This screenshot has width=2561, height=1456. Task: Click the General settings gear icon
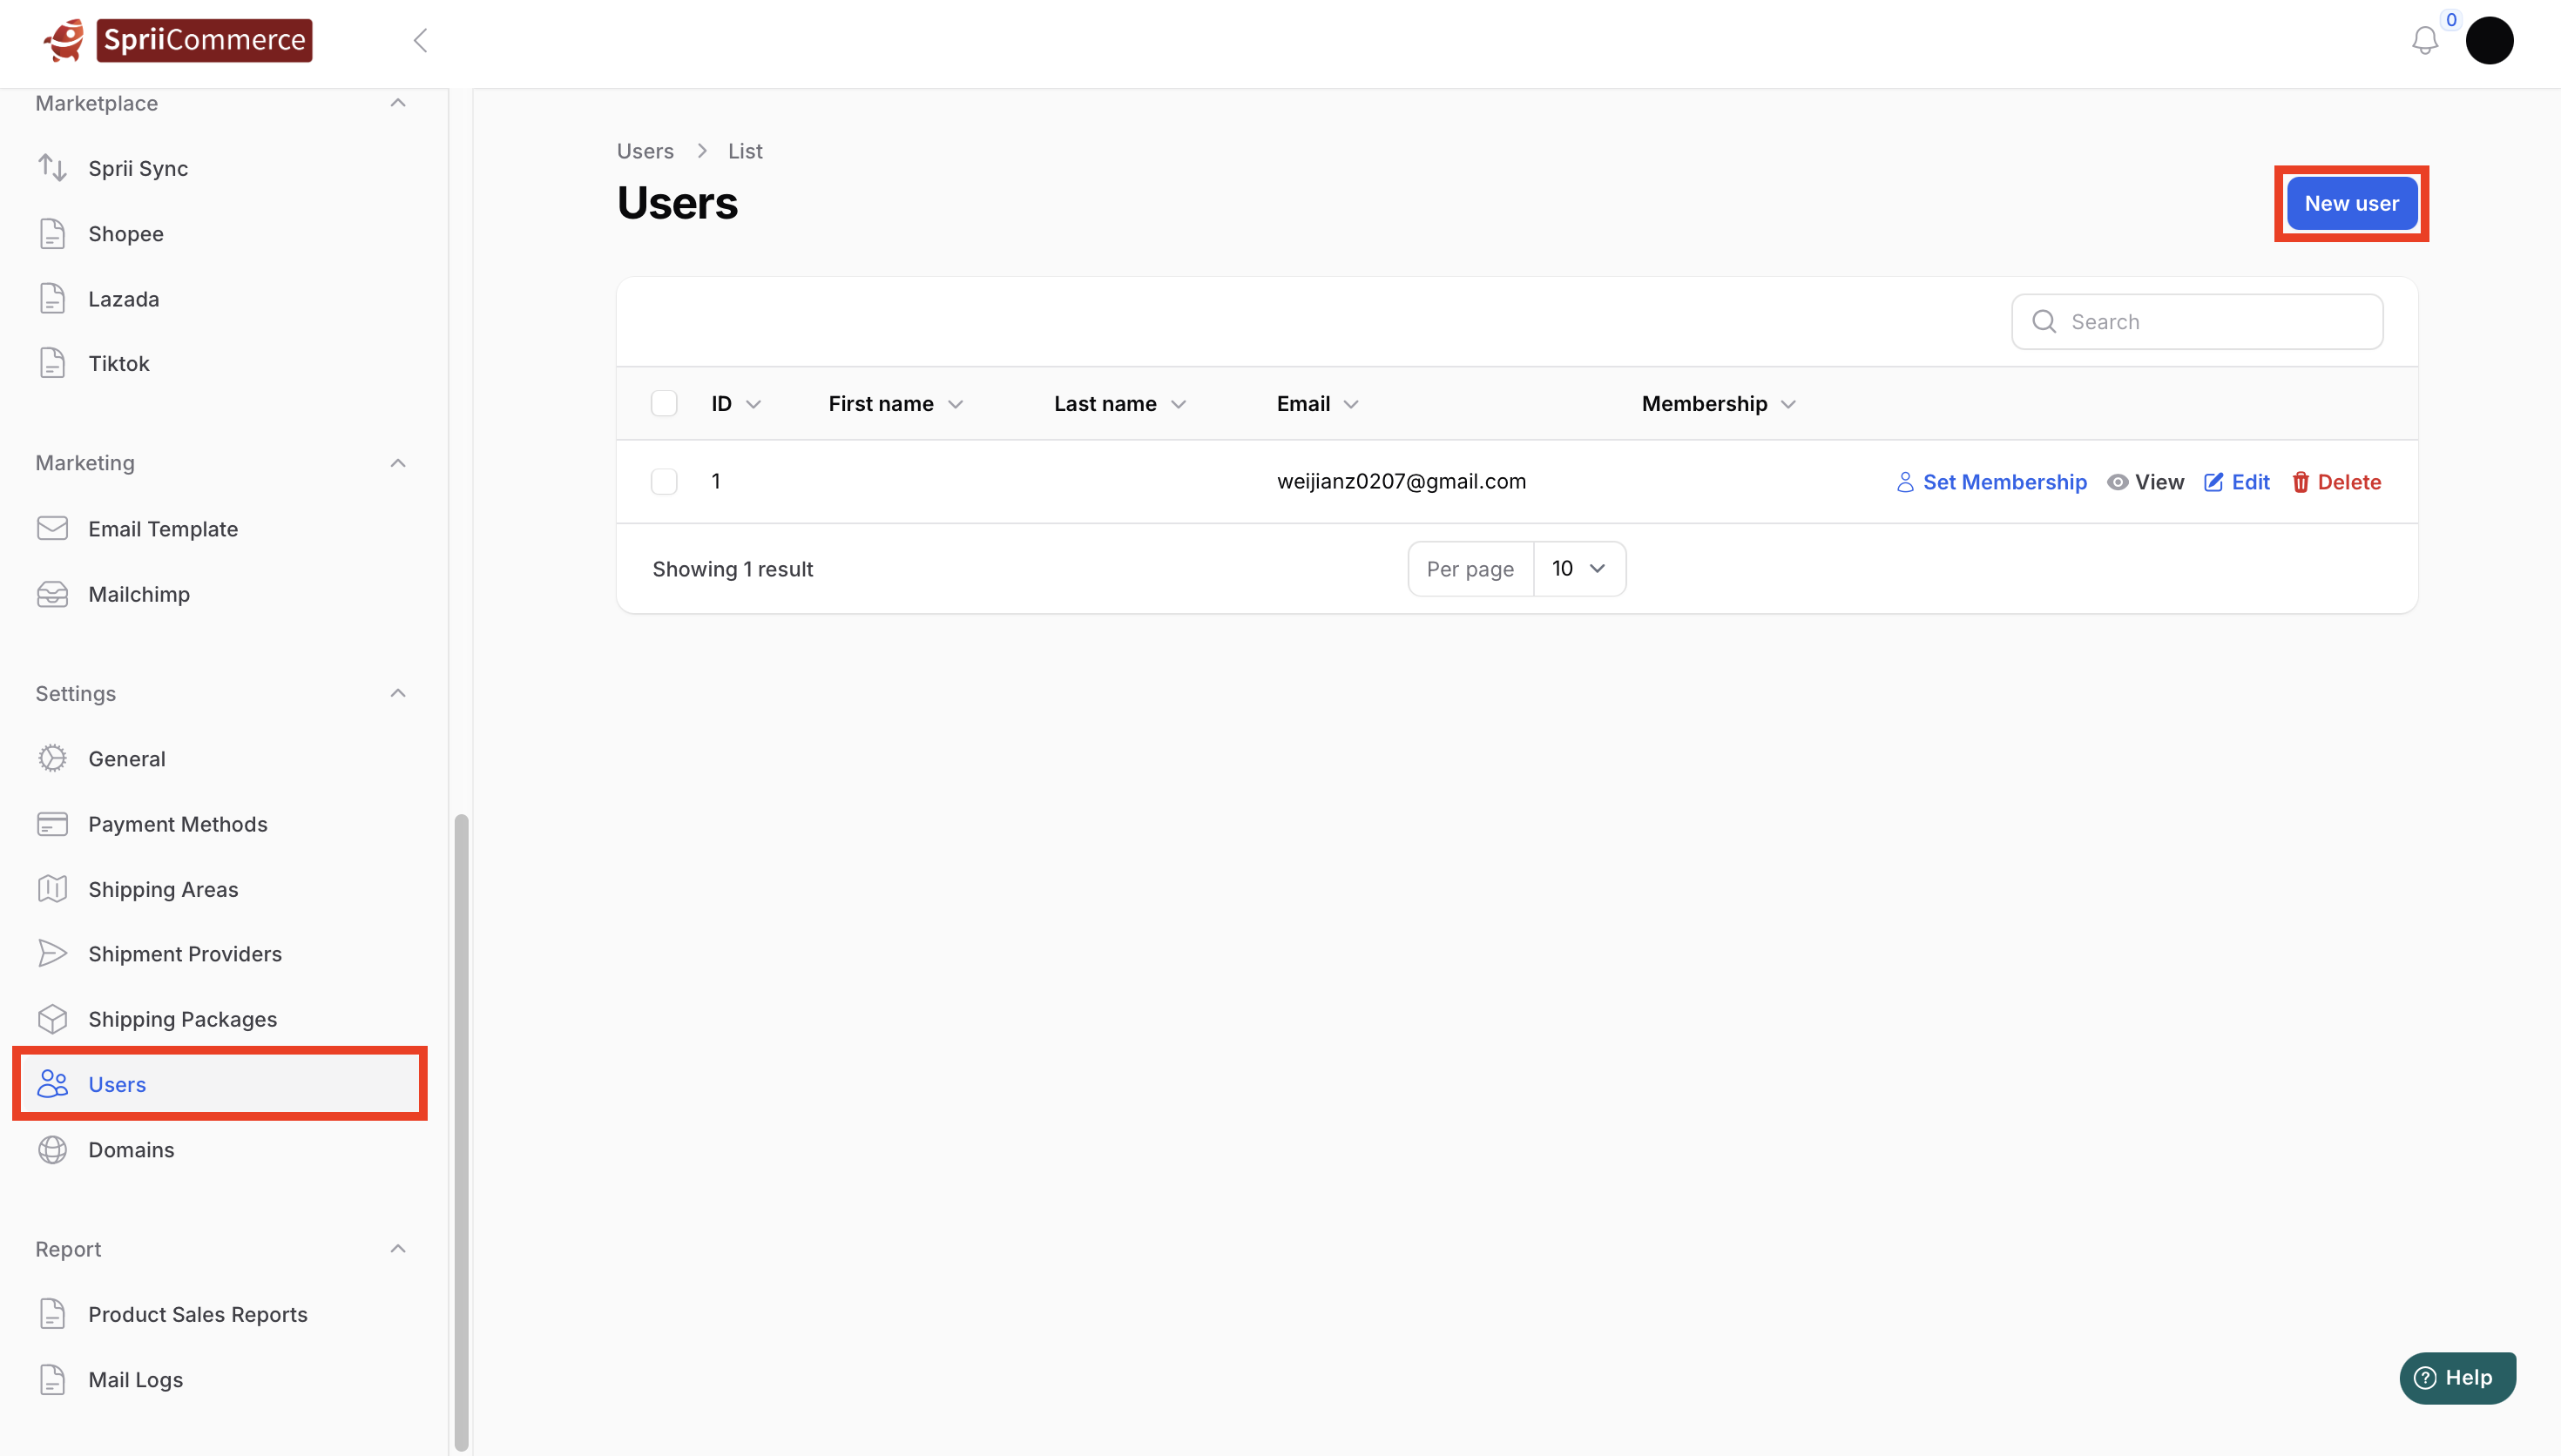tap(52, 758)
